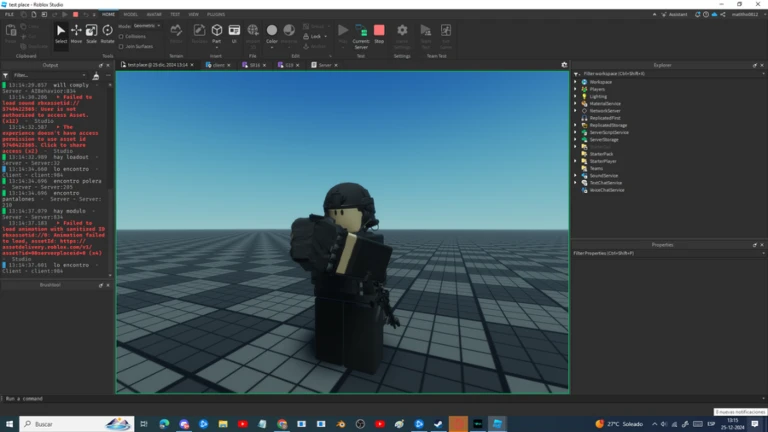
Task: Stop the running test
Action: click(x=379, y=34)
